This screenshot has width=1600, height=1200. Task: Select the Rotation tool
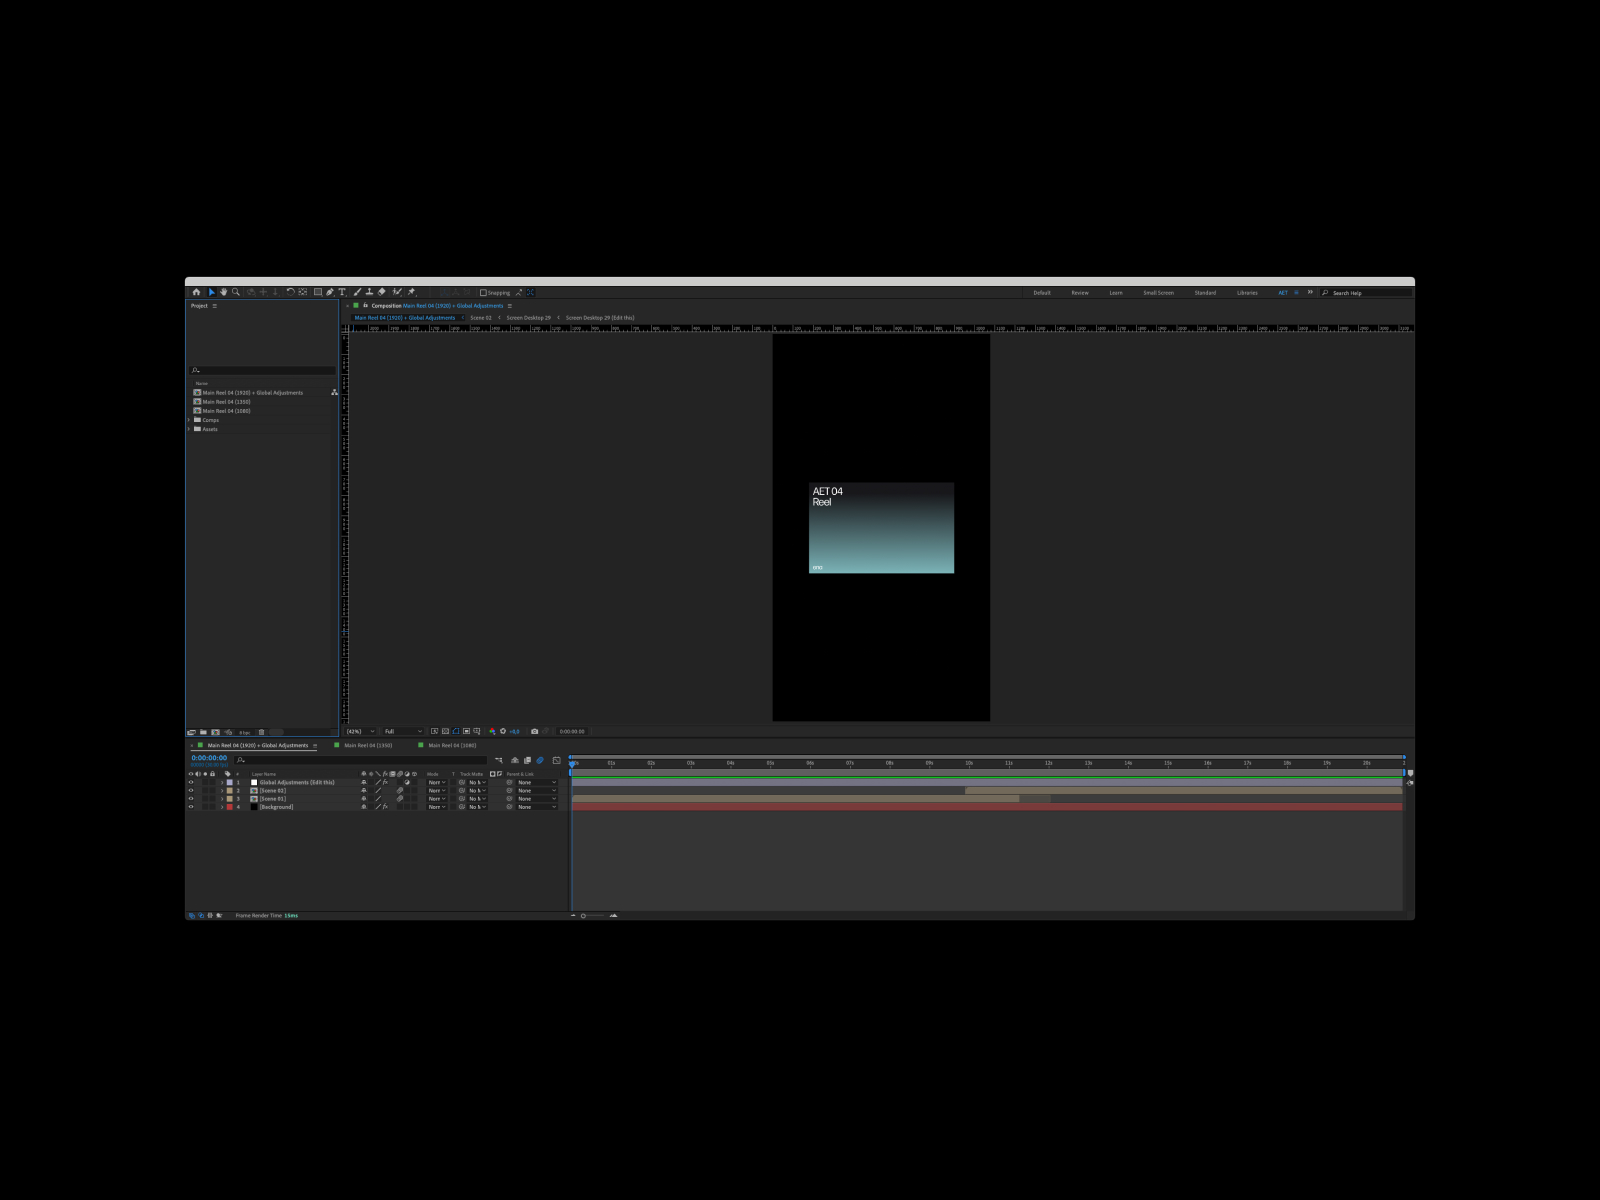point(290,292)
